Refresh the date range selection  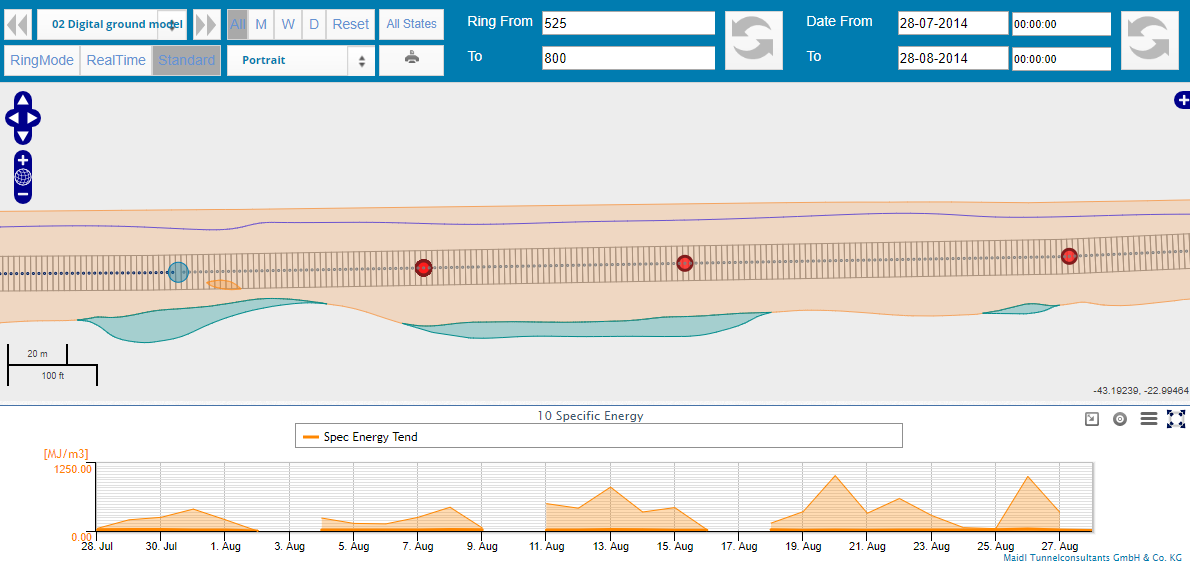point(1149,40)
